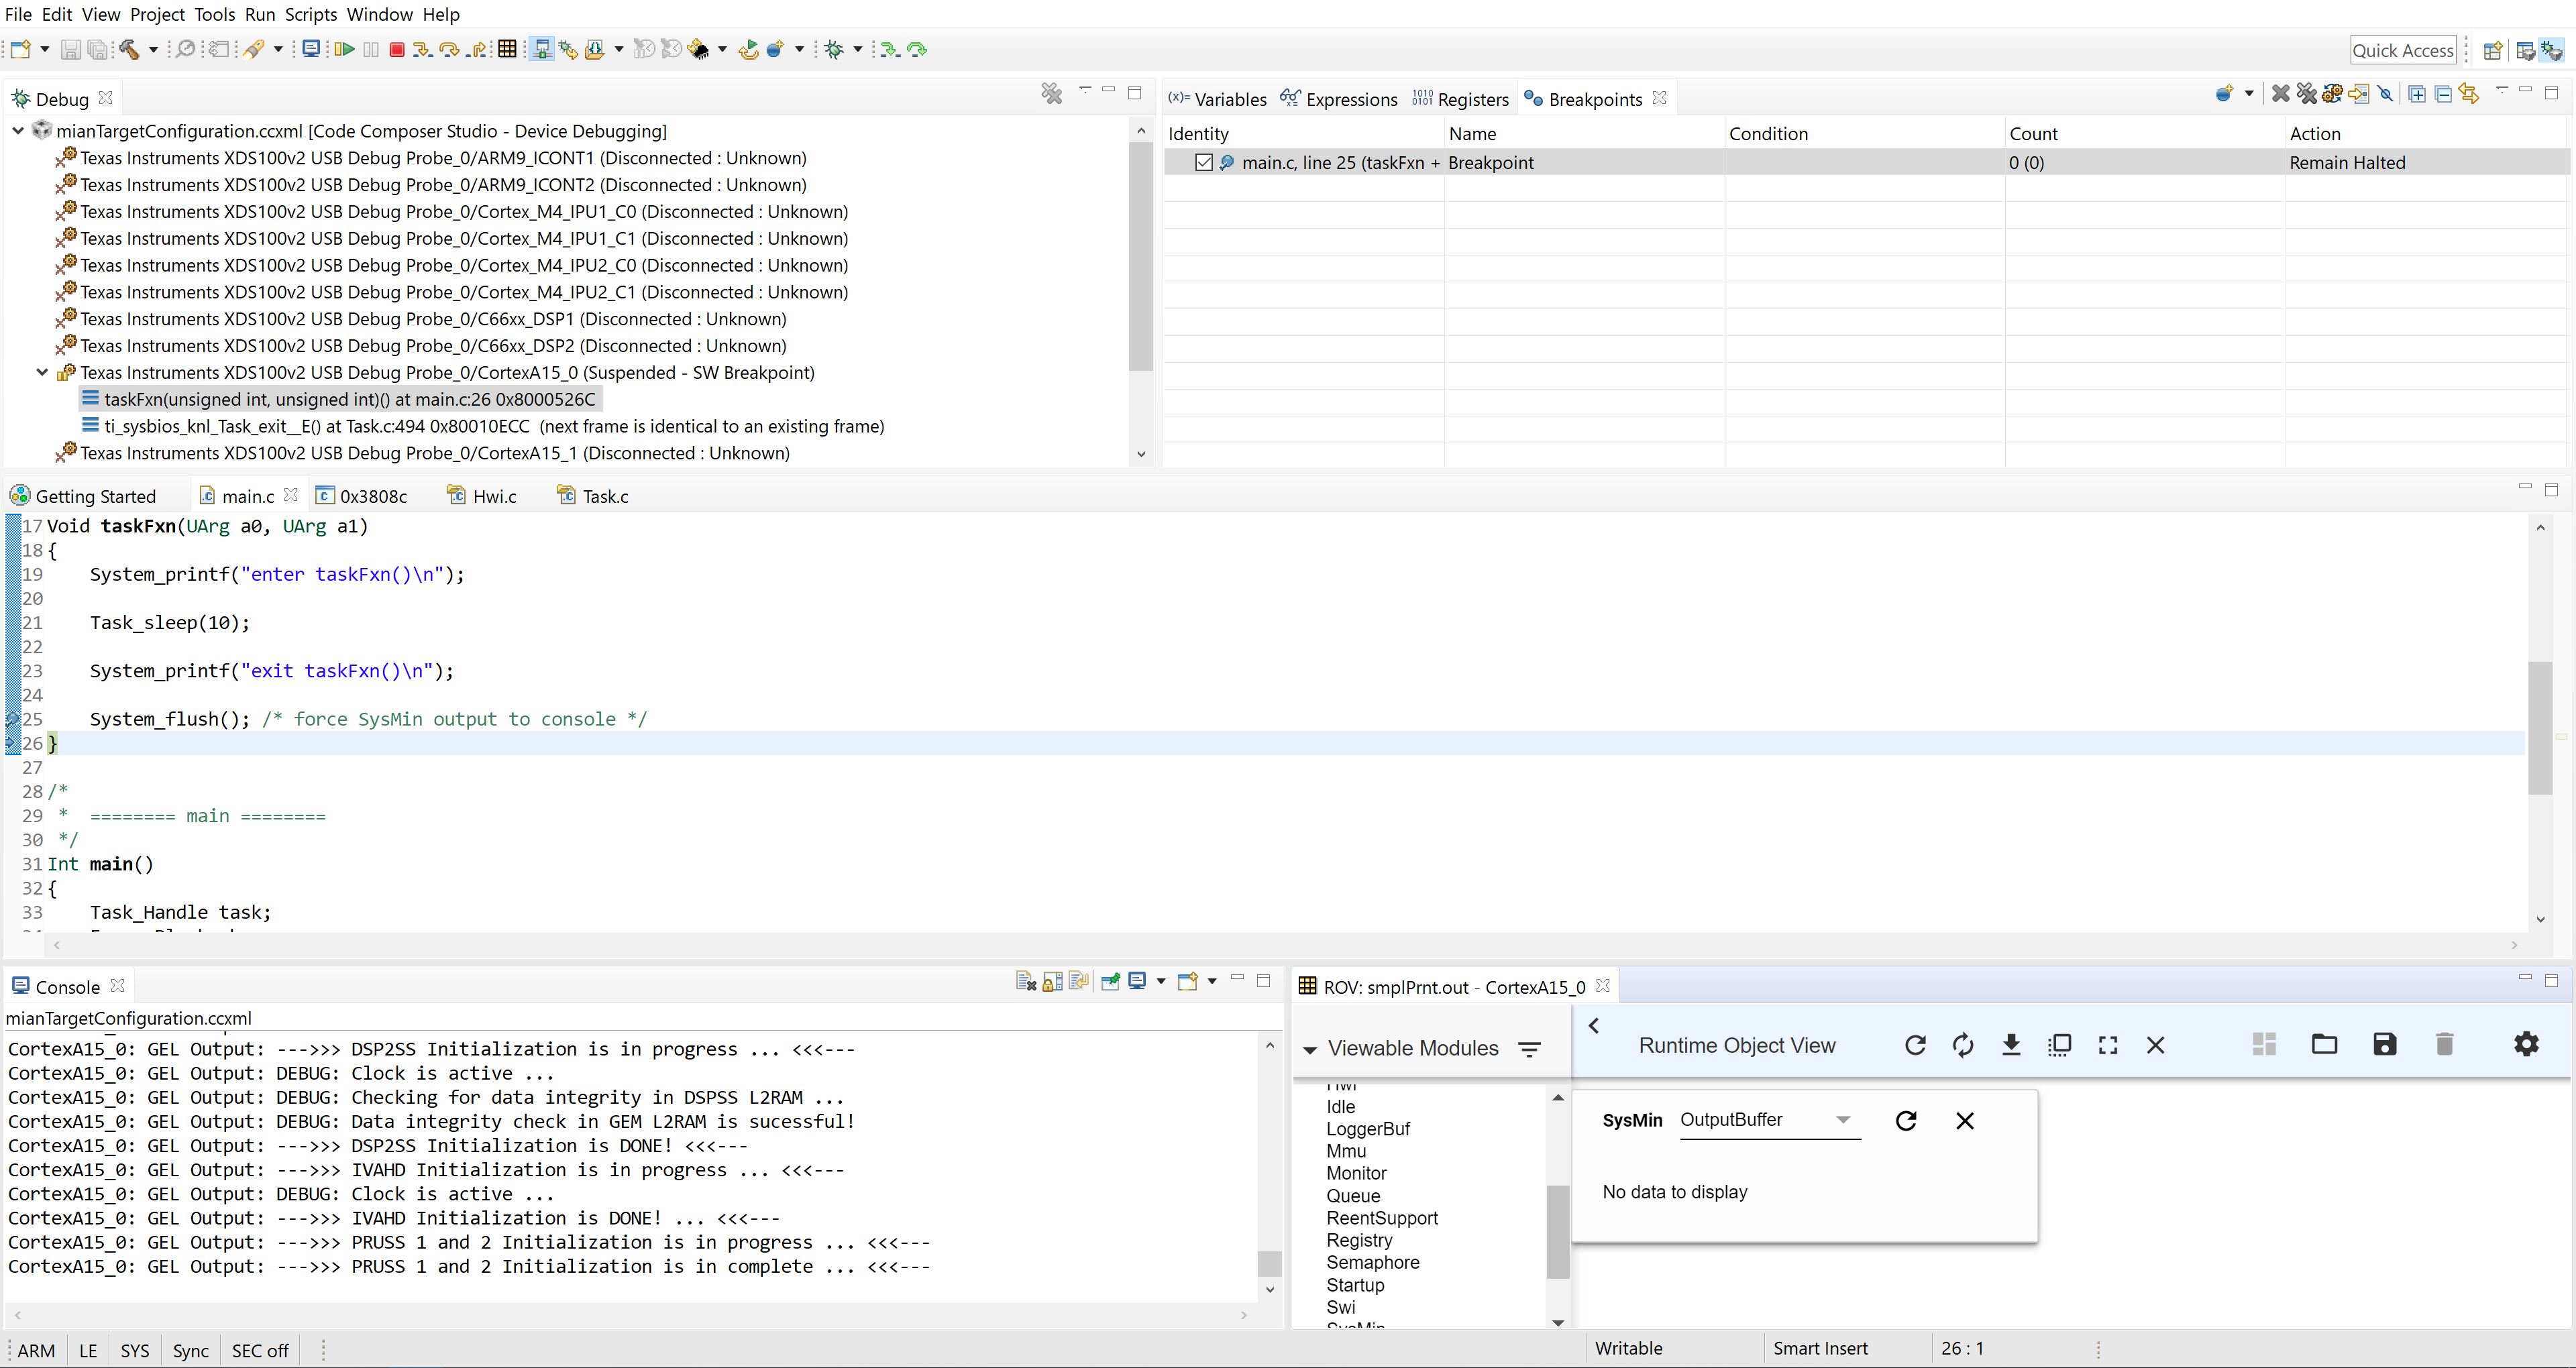The height and width of the screenshot is (1368, 2576).
Task: Click Remove All Breakpoints icon
Action: click(x=2307, y=94)
